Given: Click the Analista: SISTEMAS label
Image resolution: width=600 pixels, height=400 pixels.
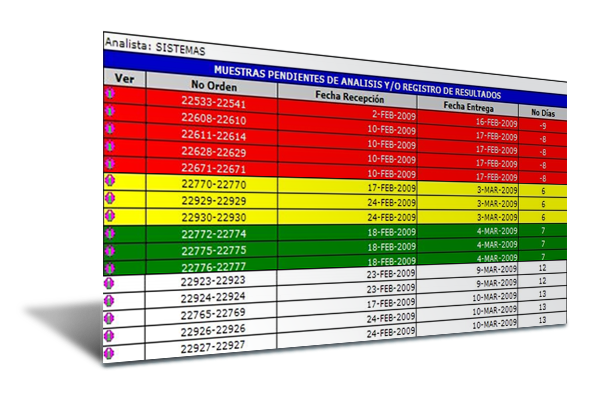Looking at the screenshot, I should click(x=155, y=47).
